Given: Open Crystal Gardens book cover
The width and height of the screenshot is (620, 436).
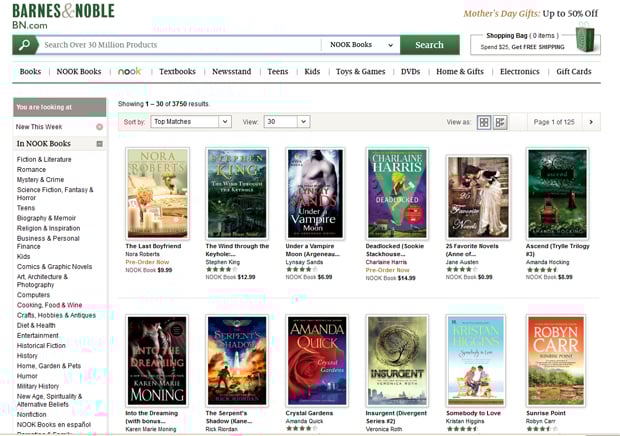Looking at the screenshot, I should coord(317,361).
